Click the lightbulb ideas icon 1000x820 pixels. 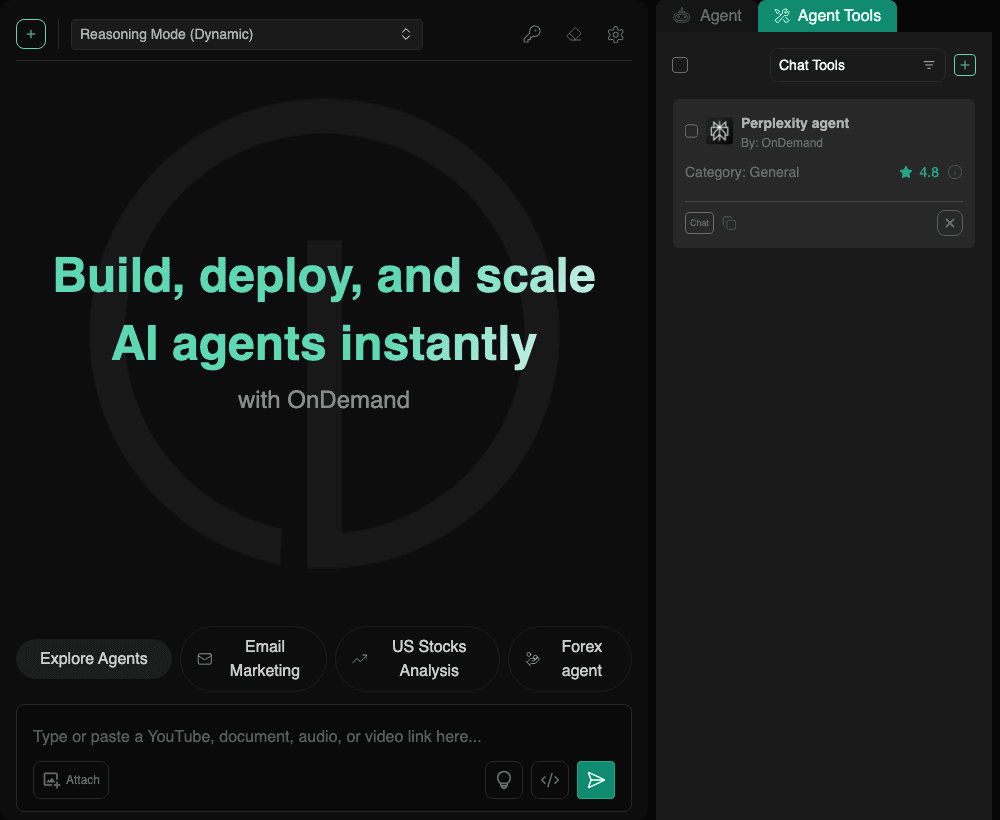click(x=504, y=780)
